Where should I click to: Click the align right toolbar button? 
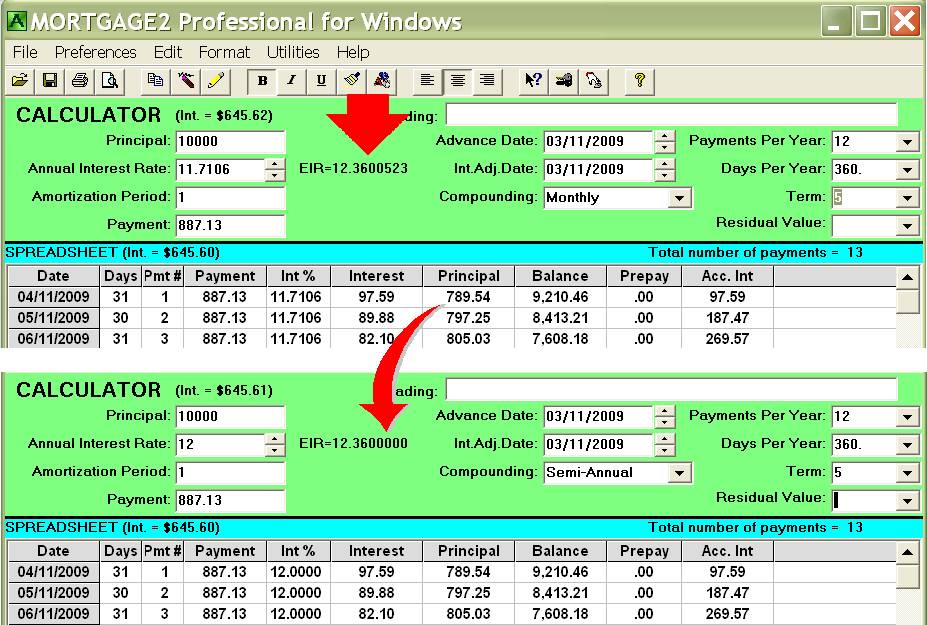pos(487,81)
